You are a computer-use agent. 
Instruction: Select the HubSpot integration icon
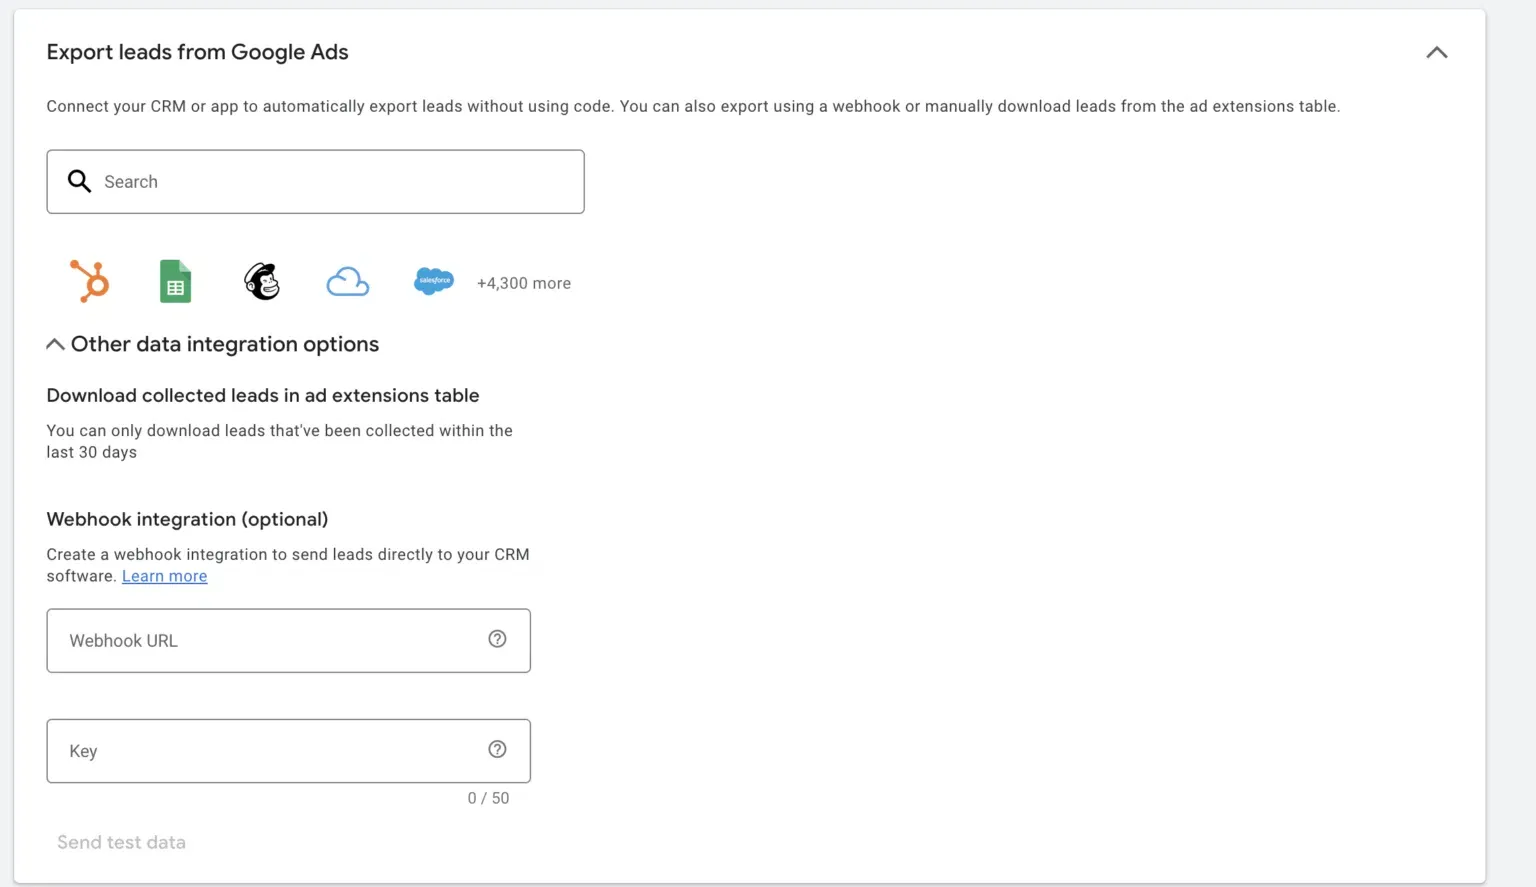89,281
